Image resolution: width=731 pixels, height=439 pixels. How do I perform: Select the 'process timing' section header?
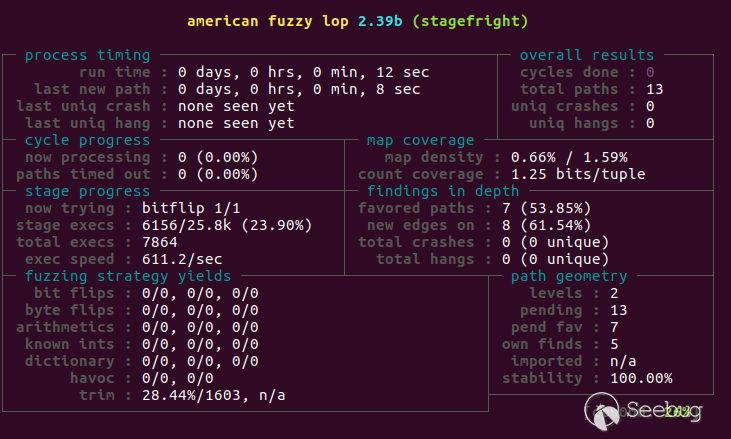(x=88, y=55)
